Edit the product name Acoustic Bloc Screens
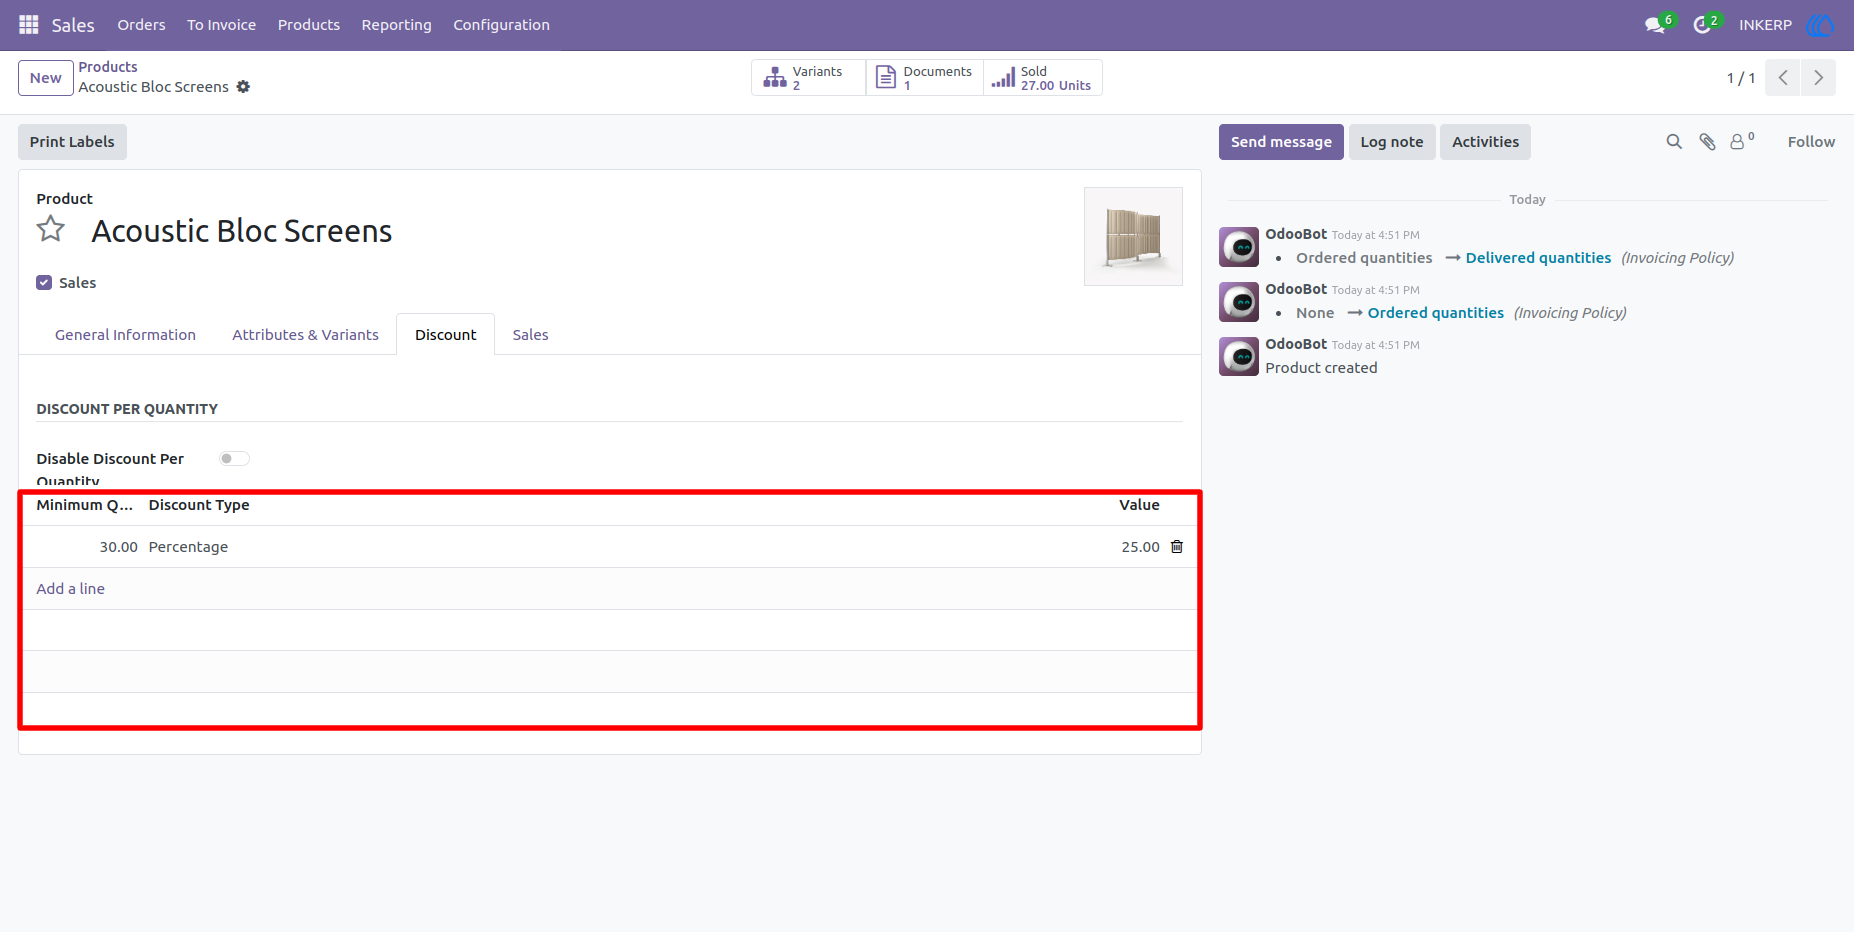The height and width of the screenshot is (932, 1854). coord(242,231)
